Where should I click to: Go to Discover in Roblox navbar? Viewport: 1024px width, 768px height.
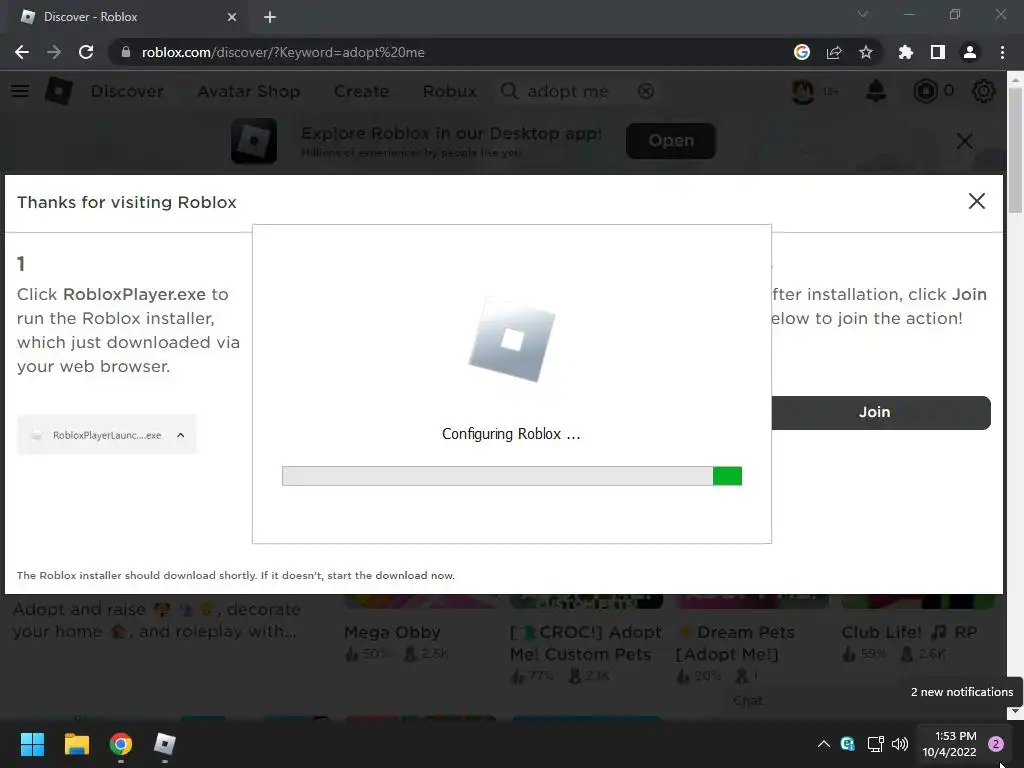click(x=127, y=91)
